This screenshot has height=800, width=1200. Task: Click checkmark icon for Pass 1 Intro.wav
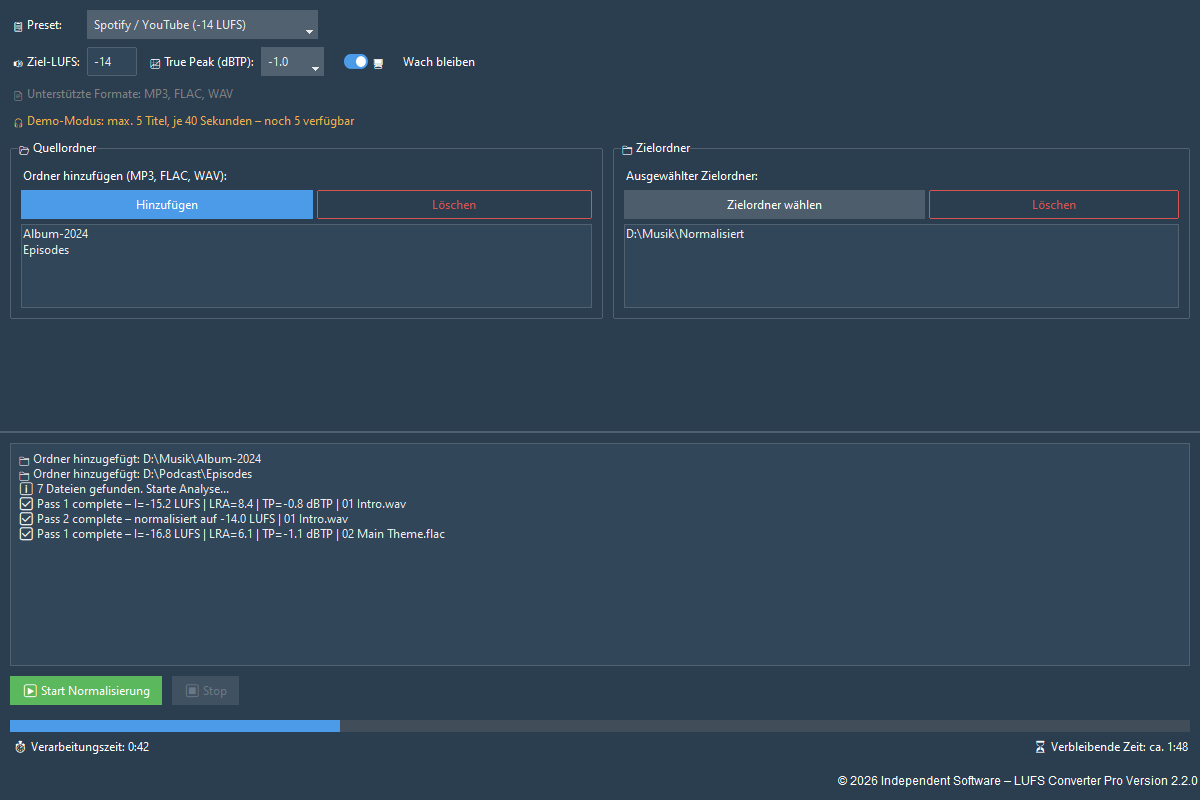click(26, 505)
